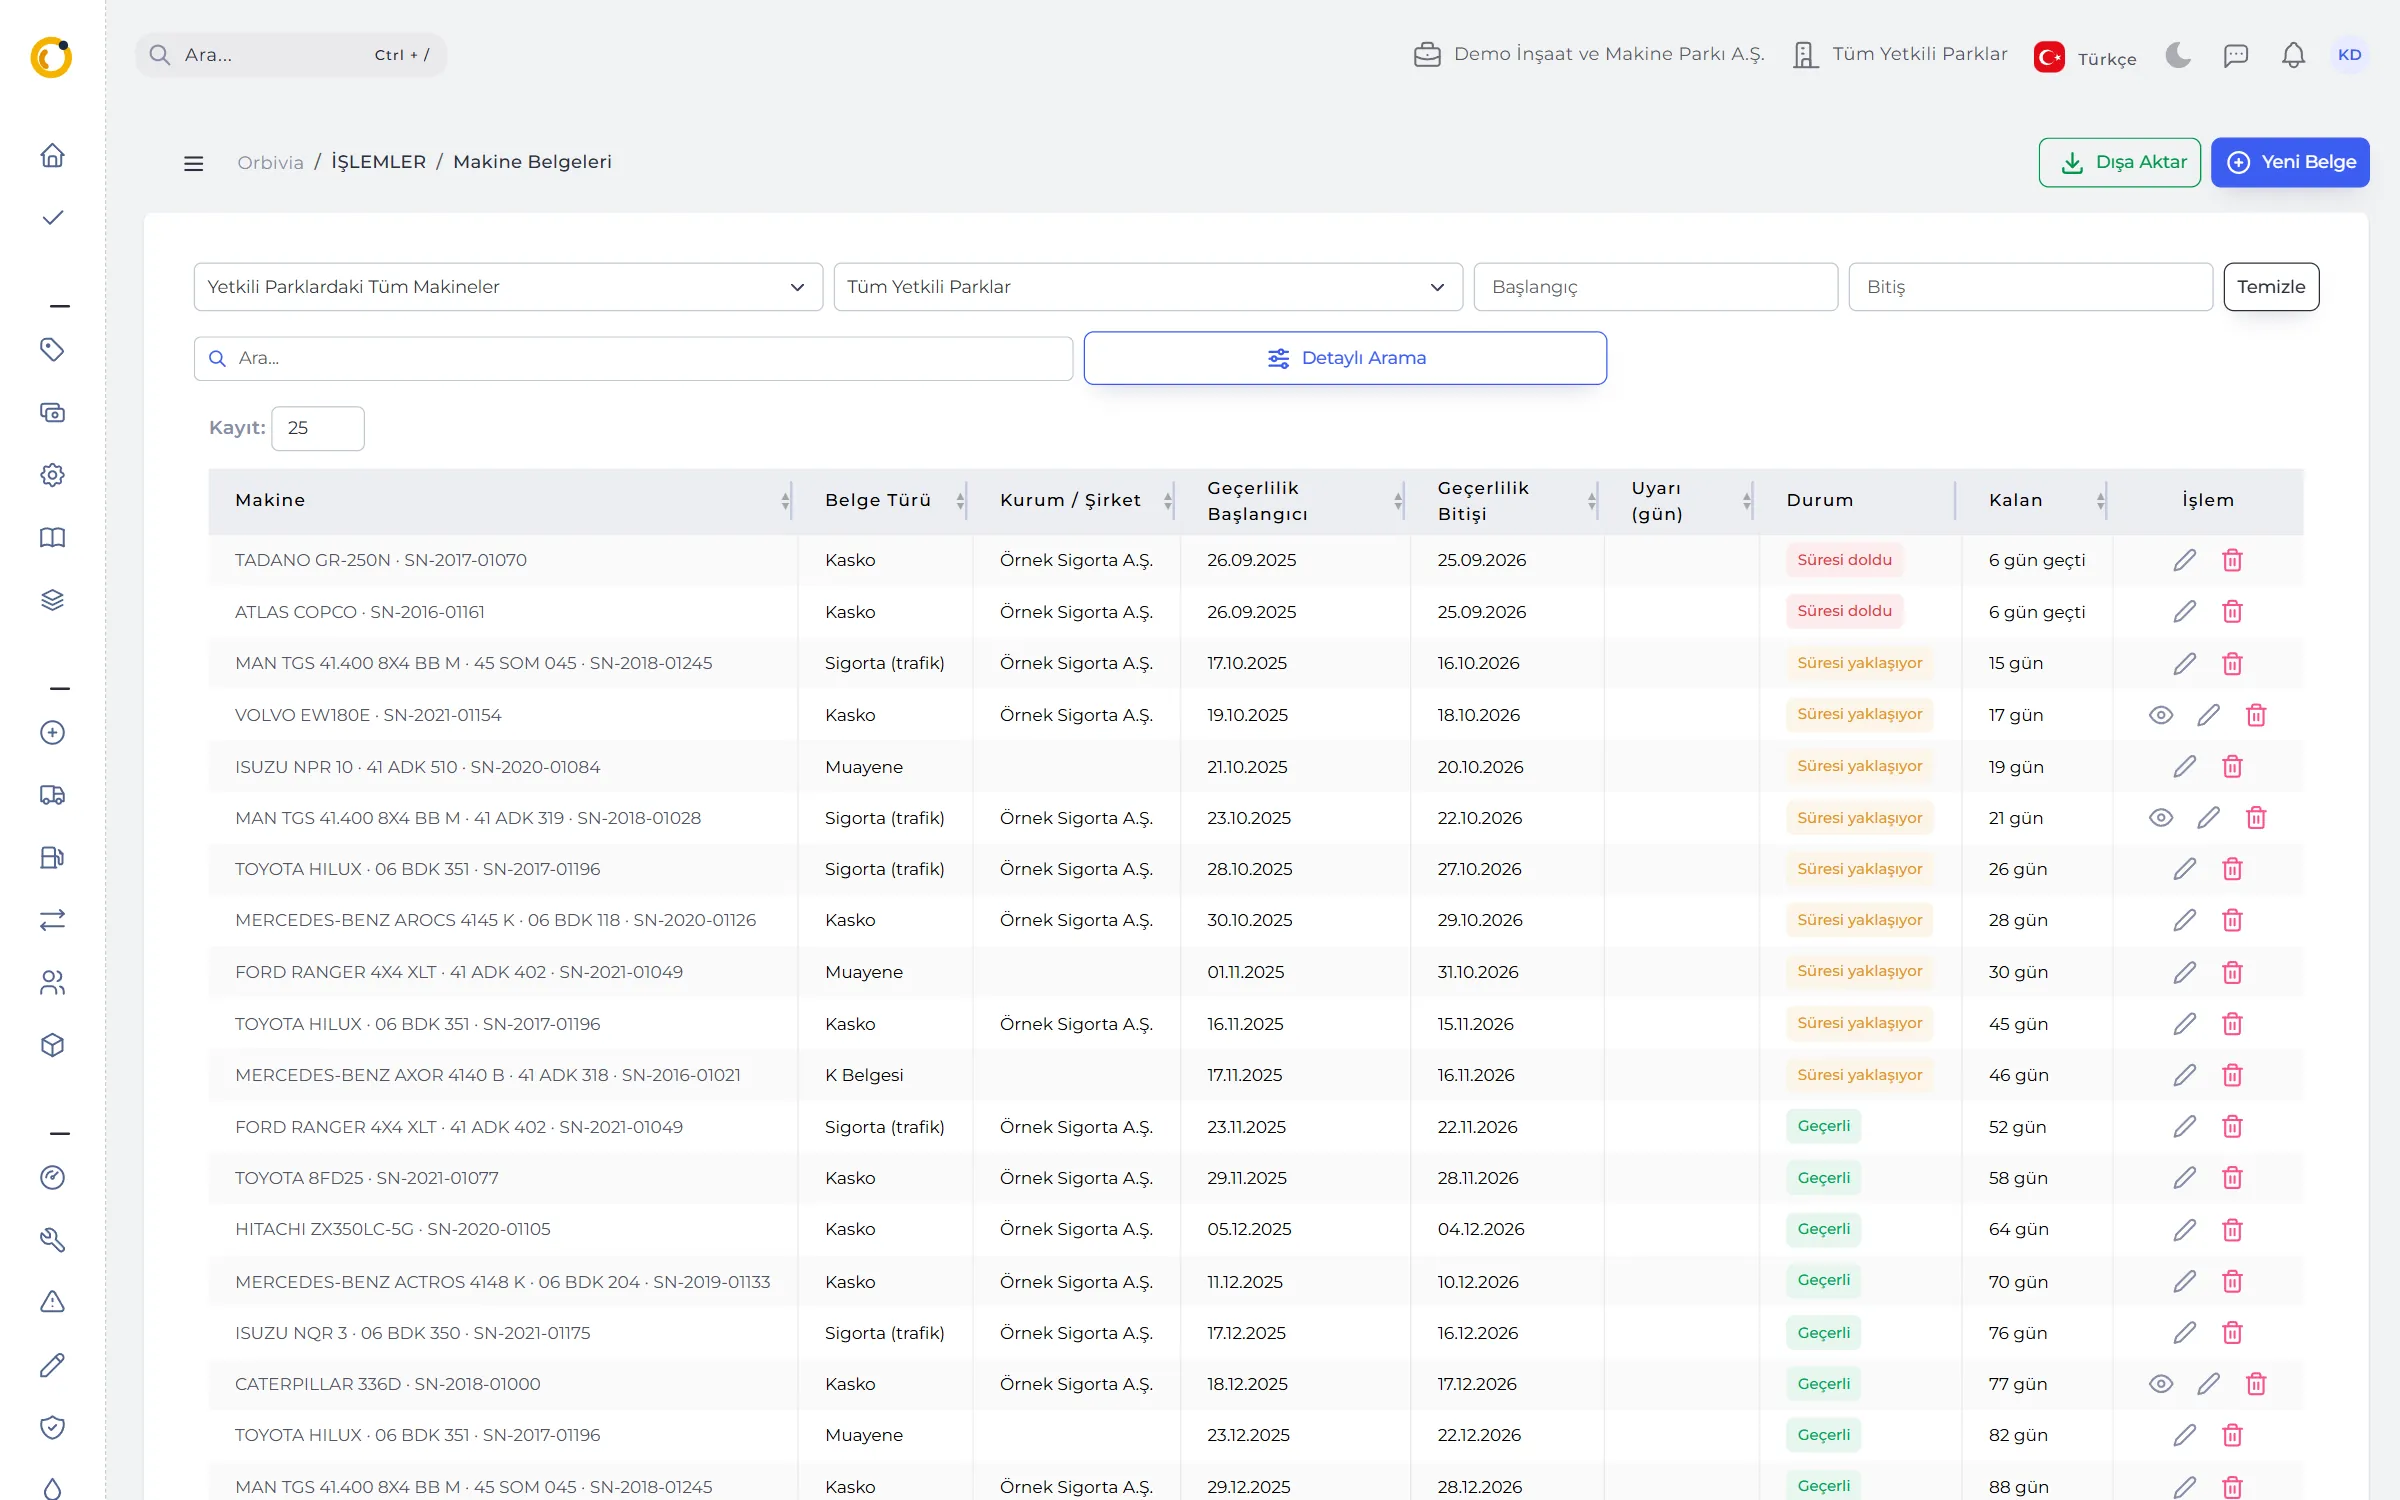Open the open-book icon in sidebar
Image resolution: width=2400 pixels, height=1500 pixels.
pyautogui.click(x=52, y=537)
